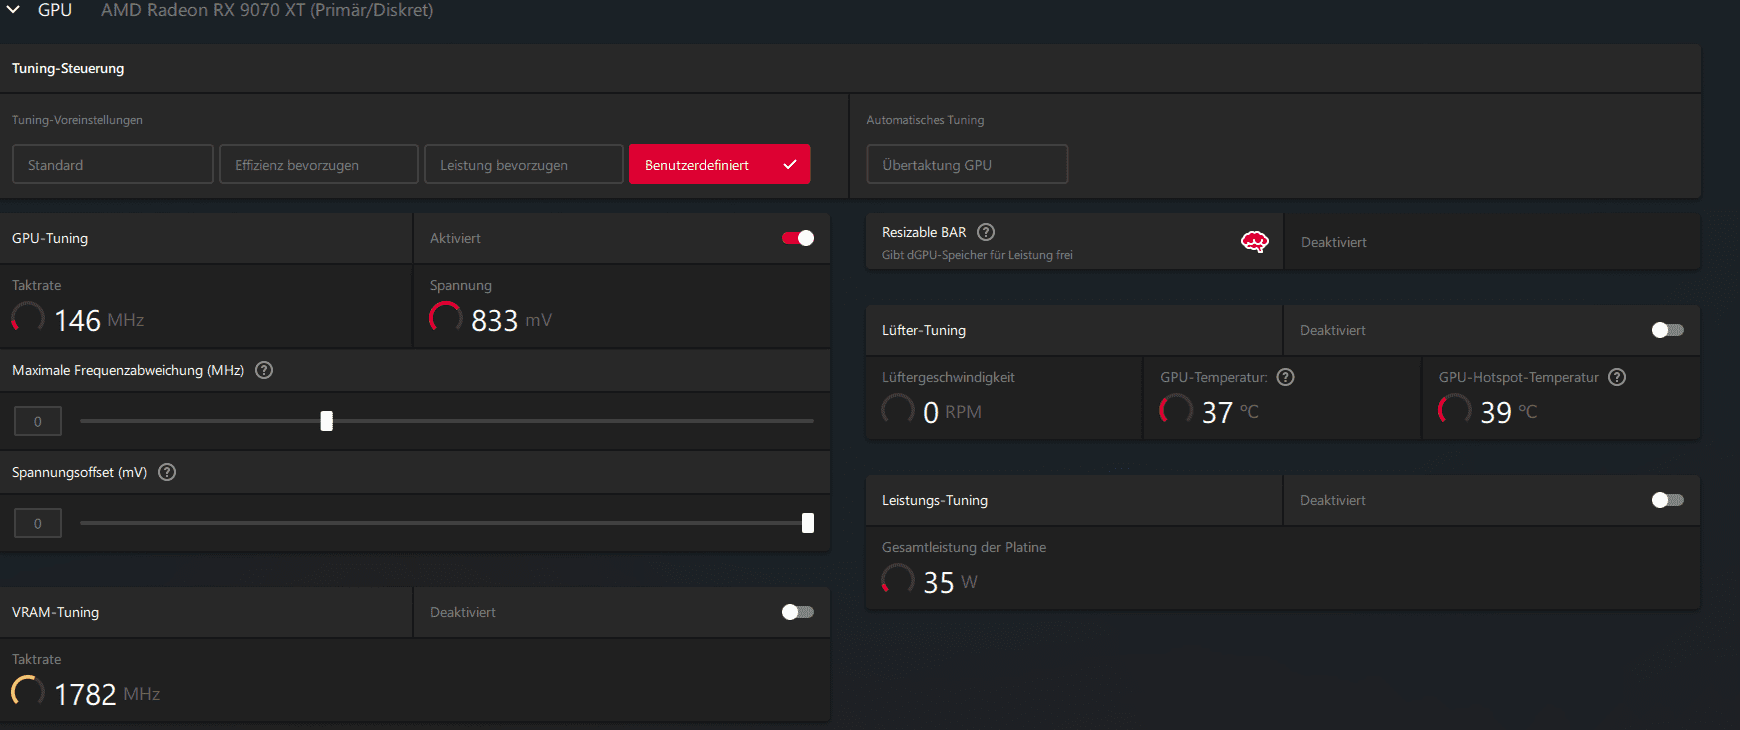Viewport: 1740px width, 730px height.
Task: Open help for GPU-Temperatur
Action: [1286, 377]
